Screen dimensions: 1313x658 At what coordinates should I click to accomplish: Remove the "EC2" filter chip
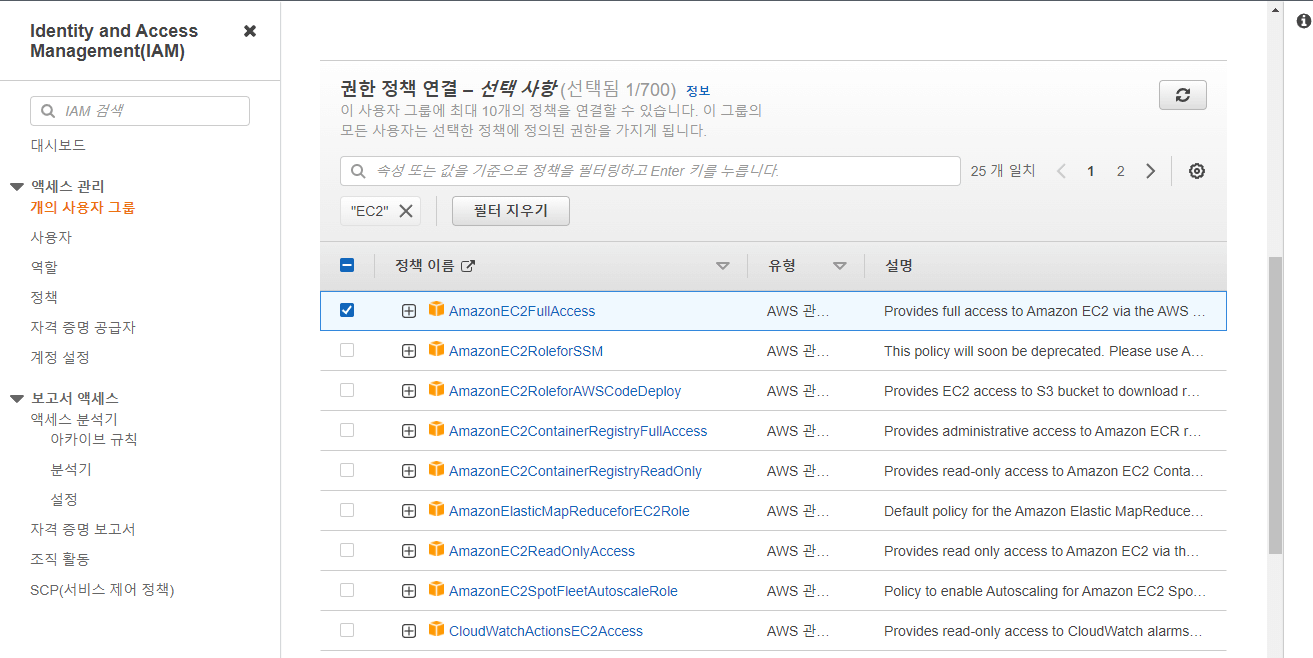(405, 211)
